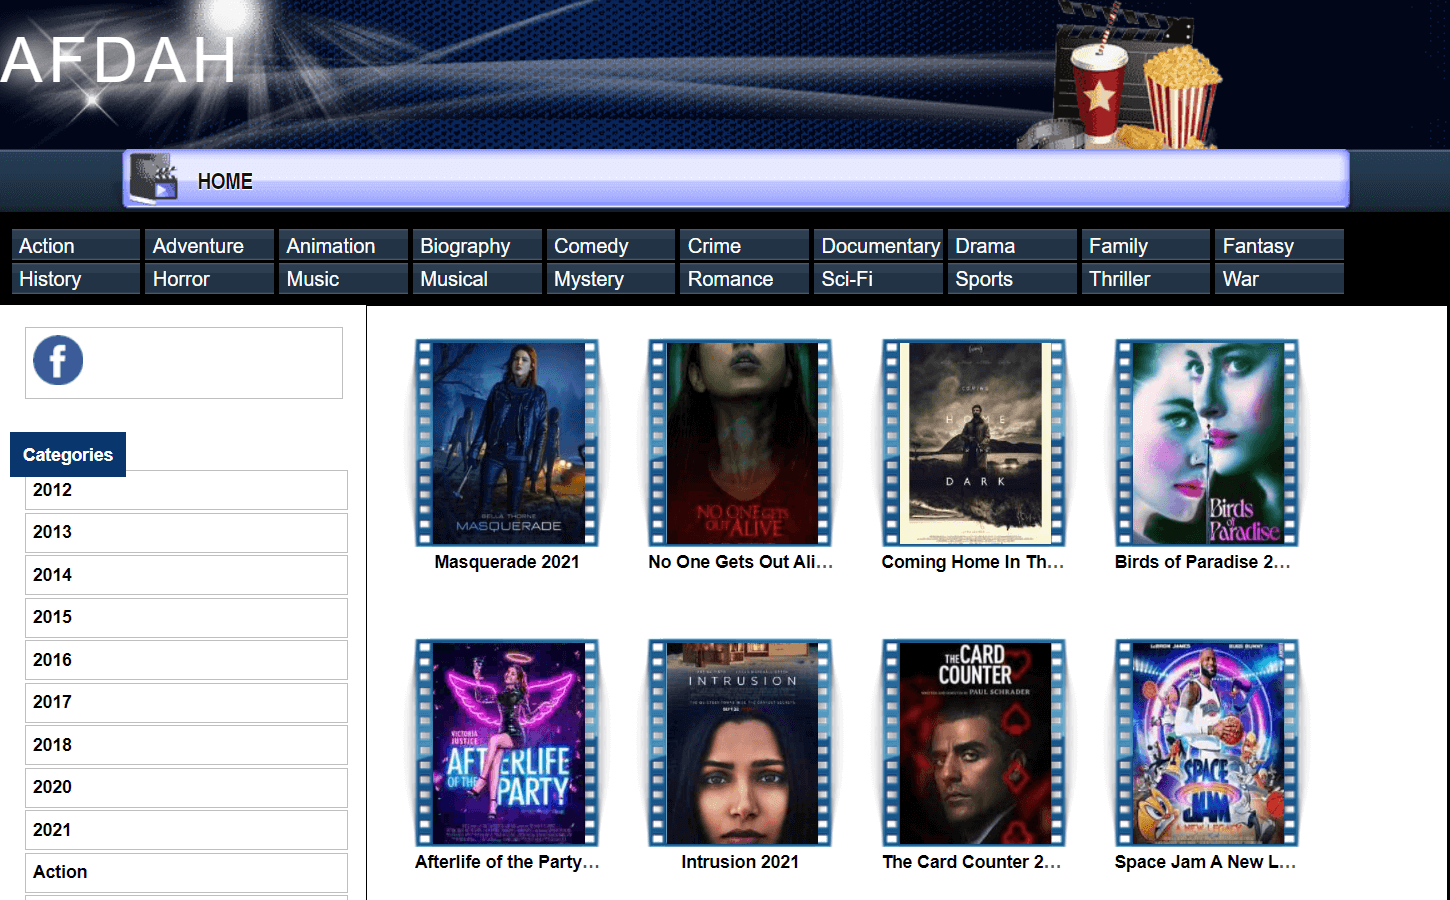Open the 2013 category in sidebar
This screenshot has height=900, width=1450.
pyautogui.click(x=186, y=532)
